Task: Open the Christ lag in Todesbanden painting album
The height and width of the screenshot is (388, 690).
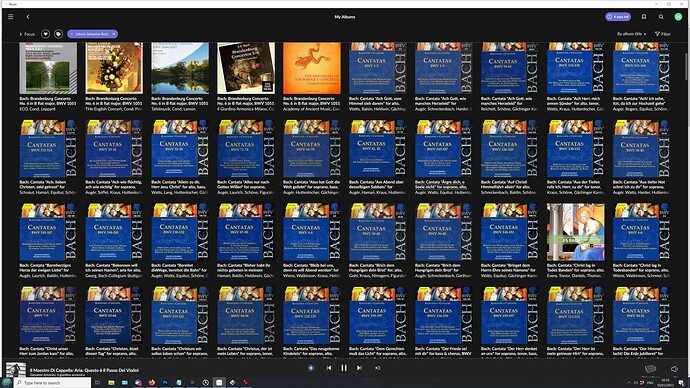Action: pos(575,232)
